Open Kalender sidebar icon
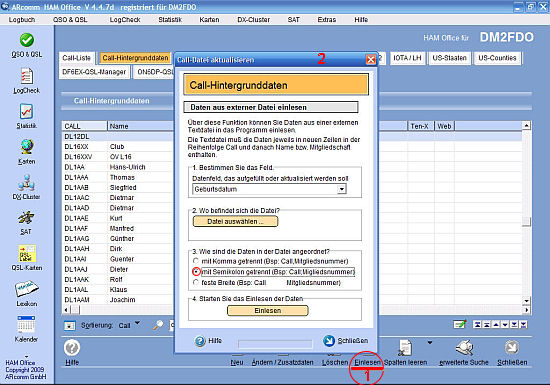 [x=27, y=324]
